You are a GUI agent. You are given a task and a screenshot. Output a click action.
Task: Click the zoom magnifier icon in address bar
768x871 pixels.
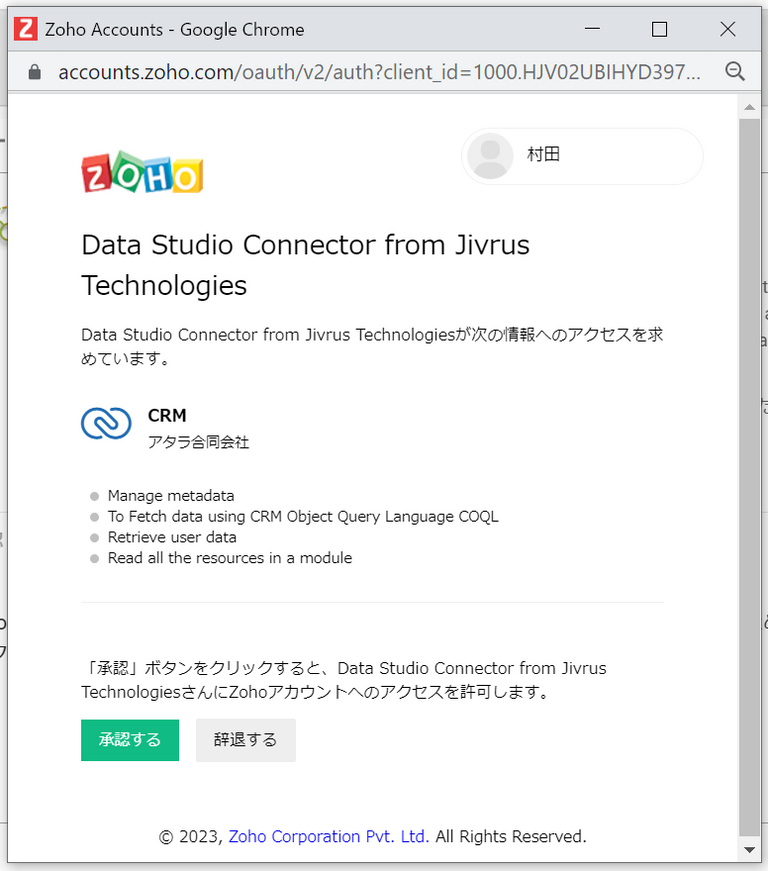pos(735,72)
